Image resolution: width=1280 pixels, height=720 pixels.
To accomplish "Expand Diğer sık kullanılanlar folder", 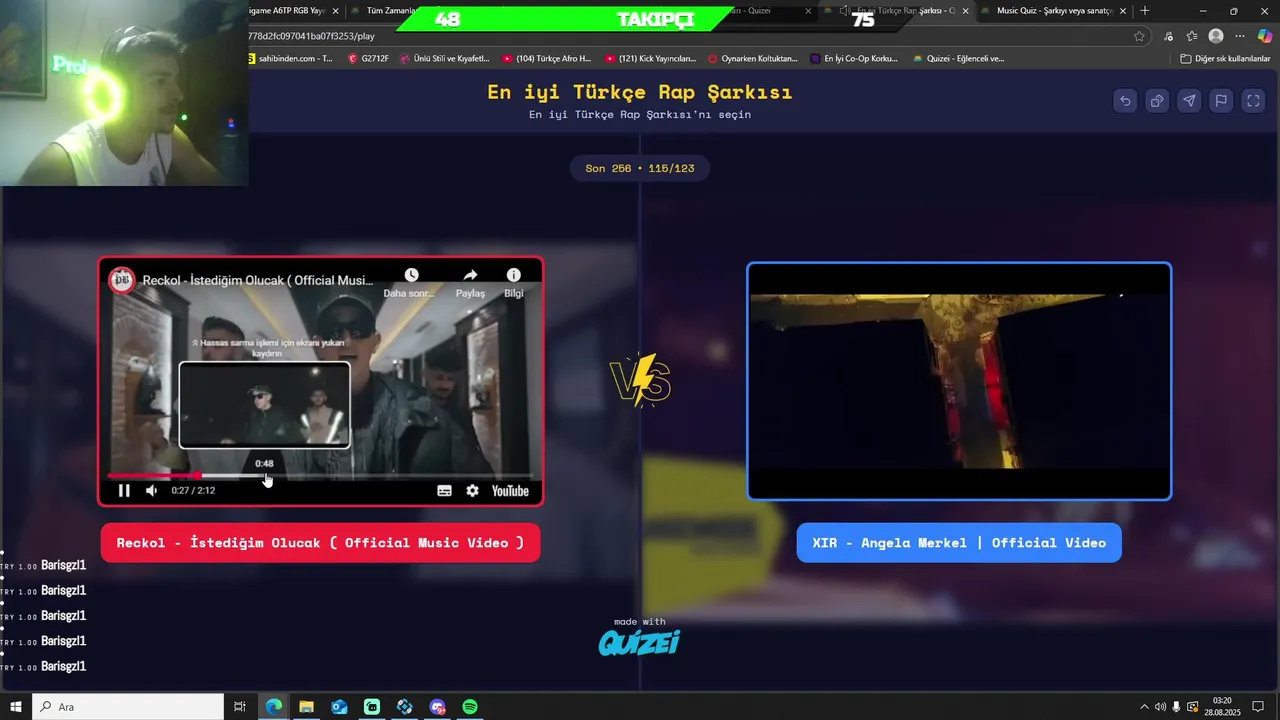I will (x=1225, y=58).
